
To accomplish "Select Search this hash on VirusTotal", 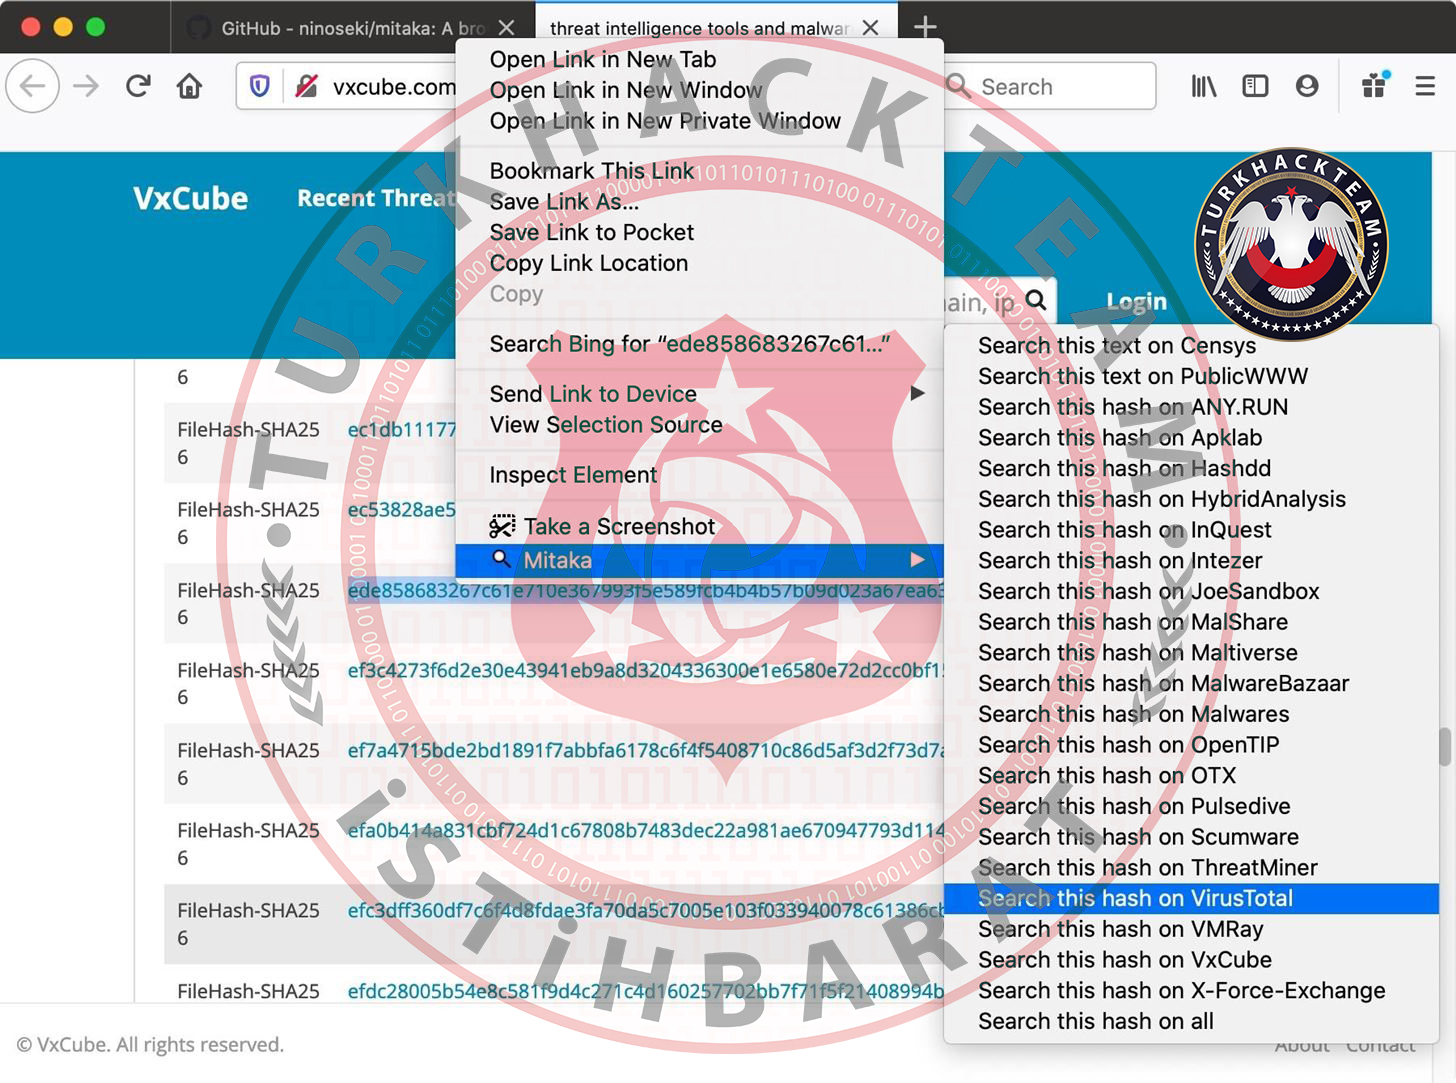I will pos(1191,899).
